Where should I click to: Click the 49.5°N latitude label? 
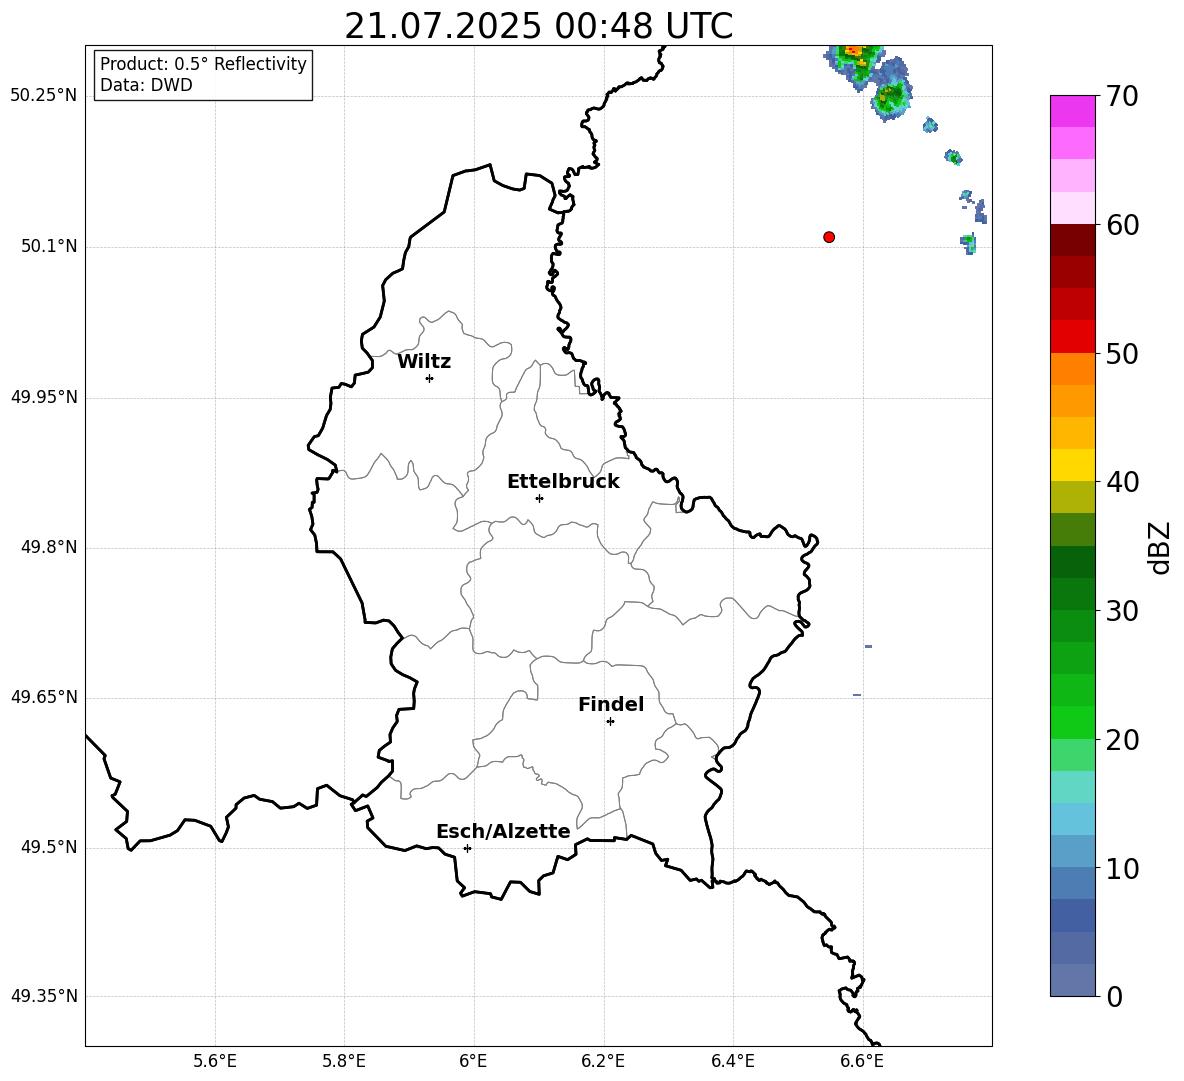tap(49, 848)
